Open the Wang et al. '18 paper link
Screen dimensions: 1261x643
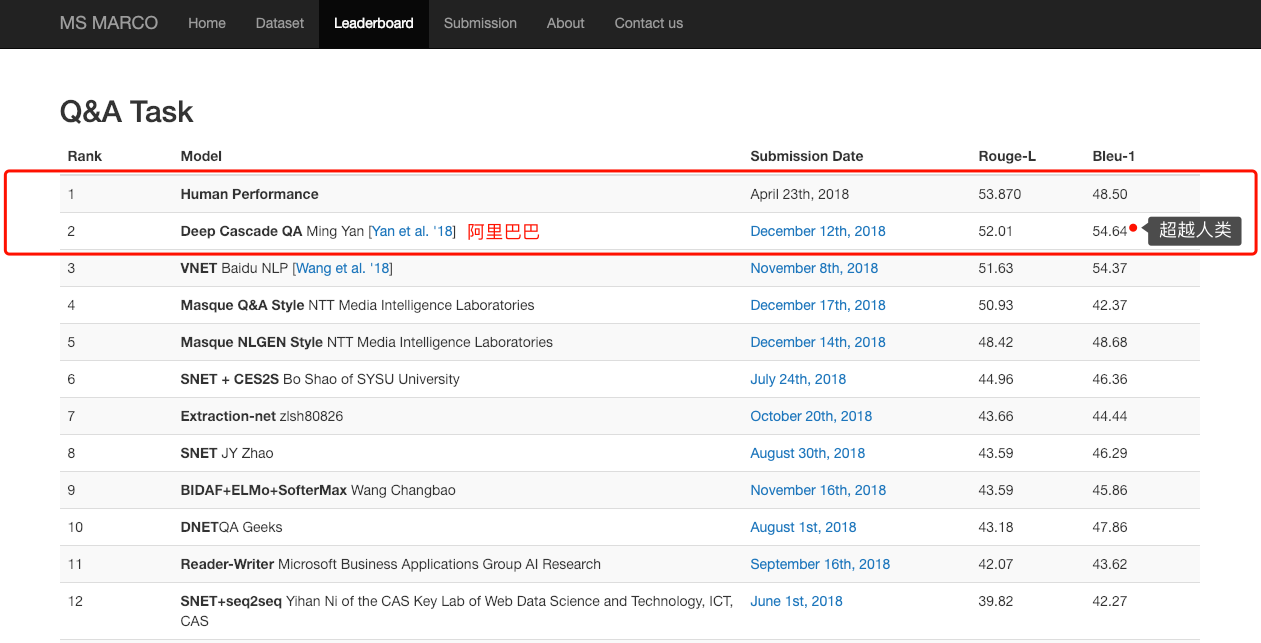coord(342,268)
